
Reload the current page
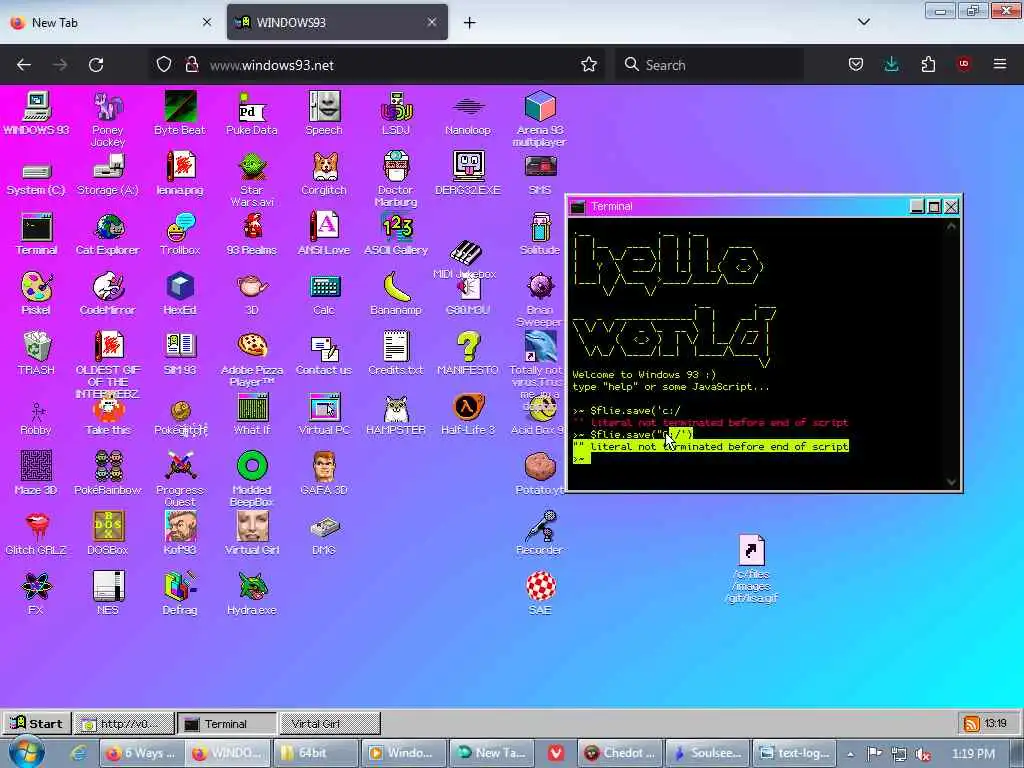pos(96,65)
